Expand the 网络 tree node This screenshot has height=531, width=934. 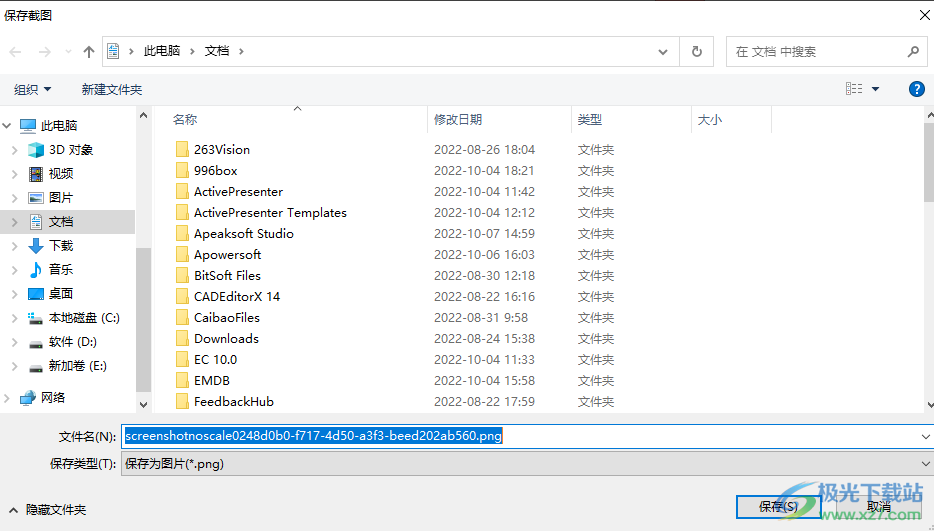point(7,398)
